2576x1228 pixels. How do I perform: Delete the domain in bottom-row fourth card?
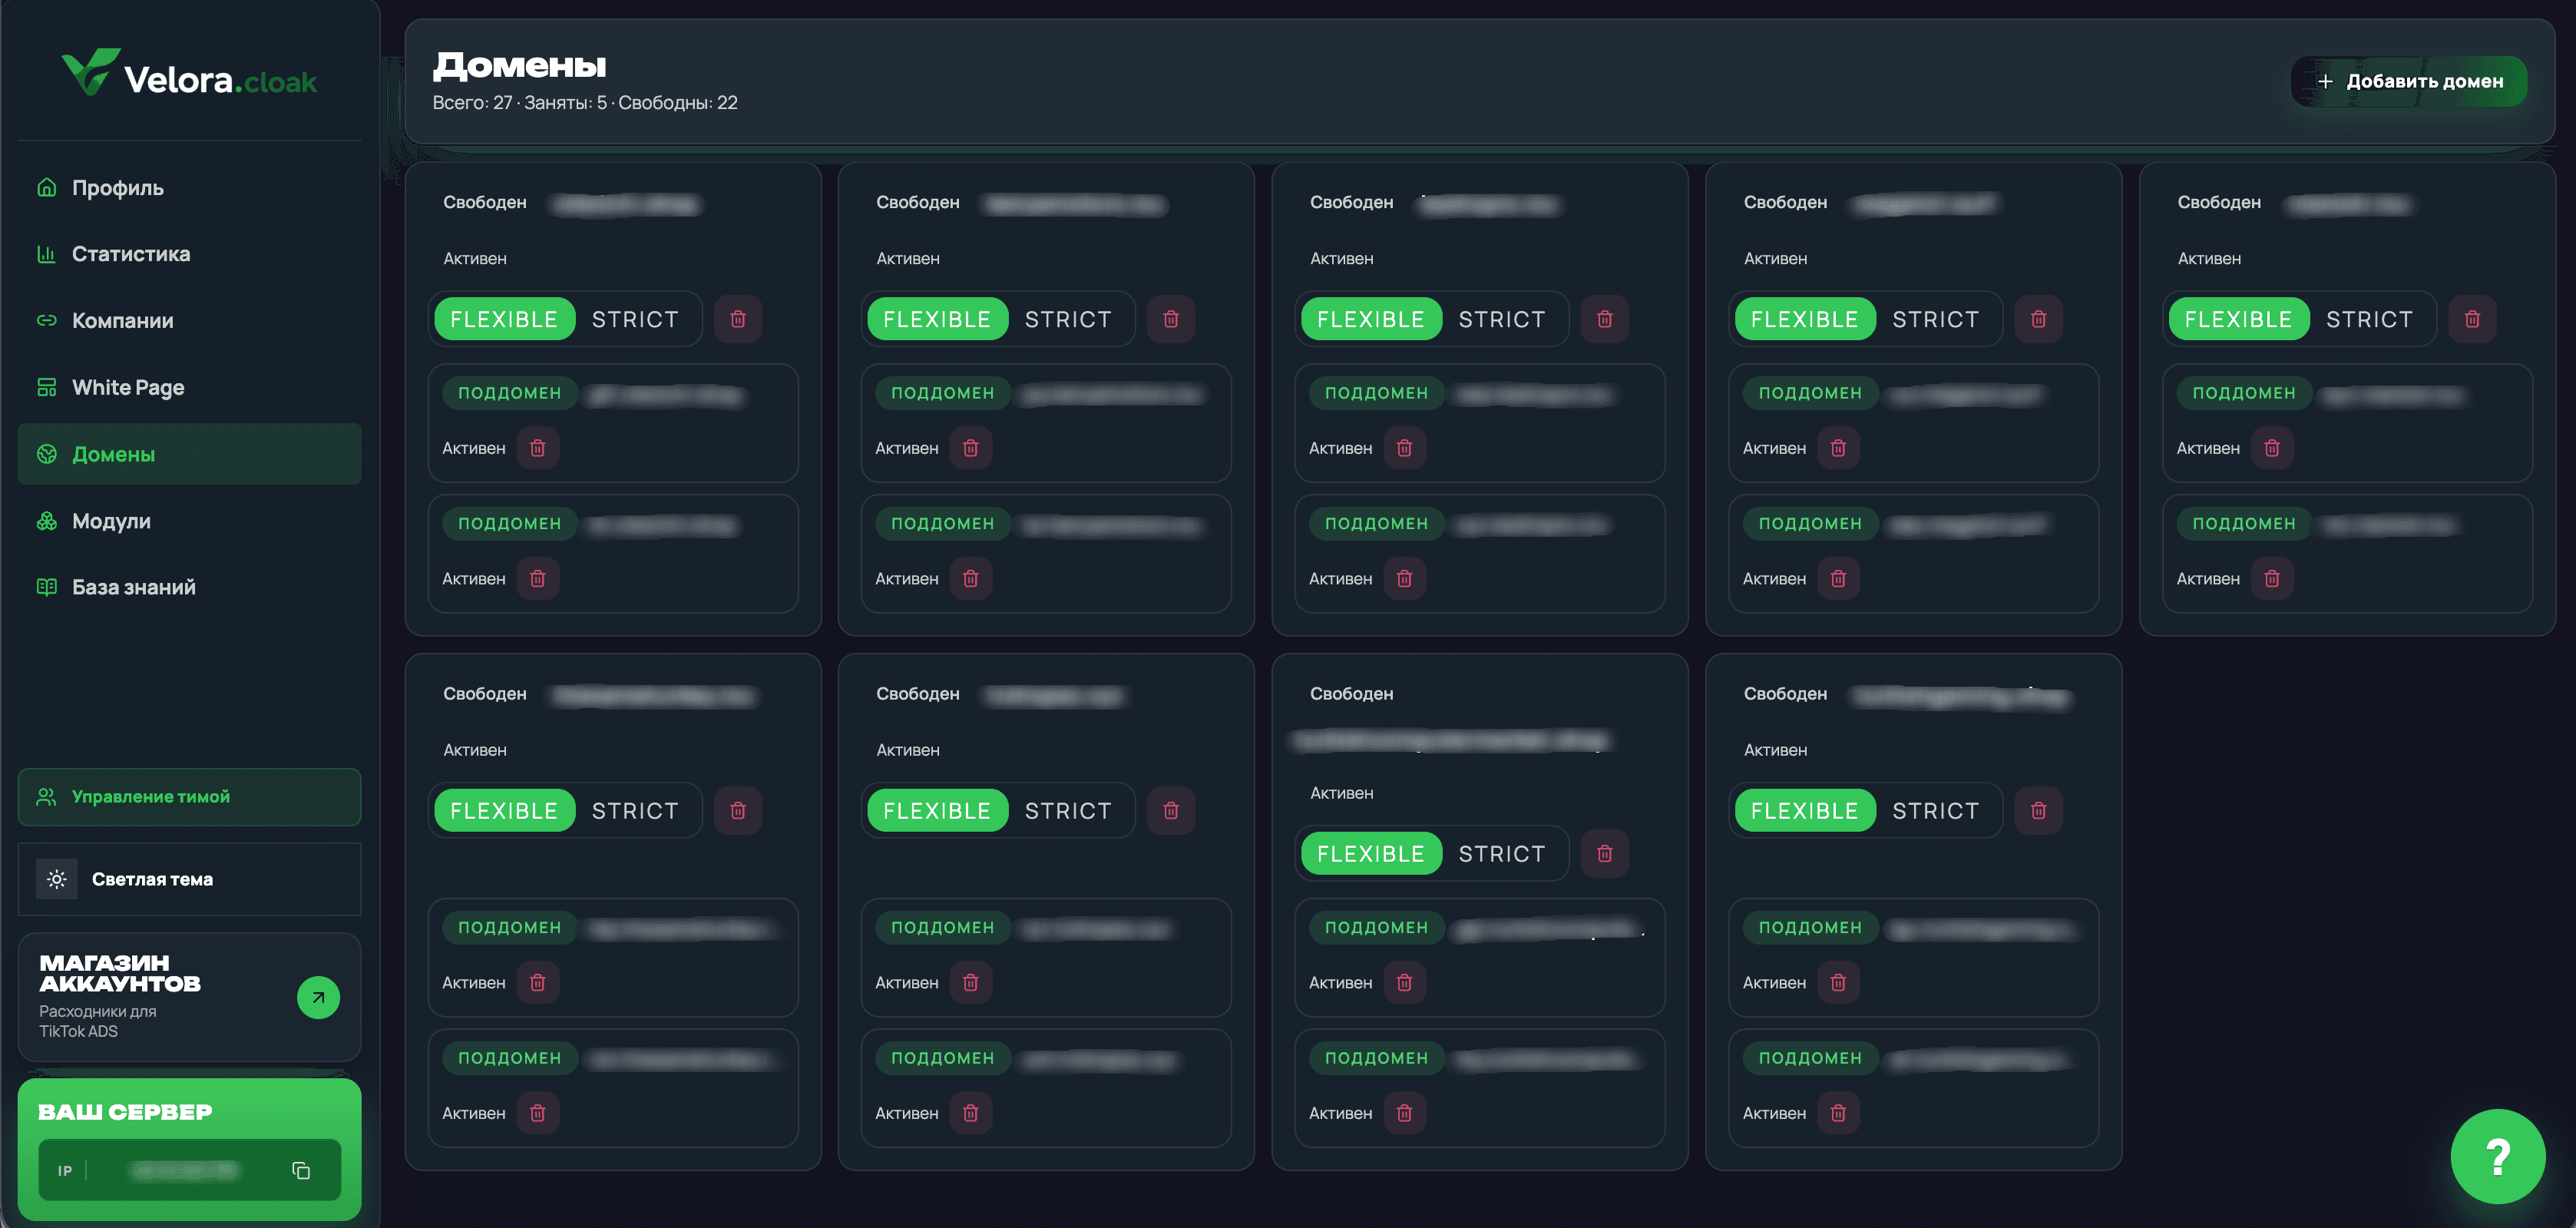pyautogui.click(x=2039, y=810)
